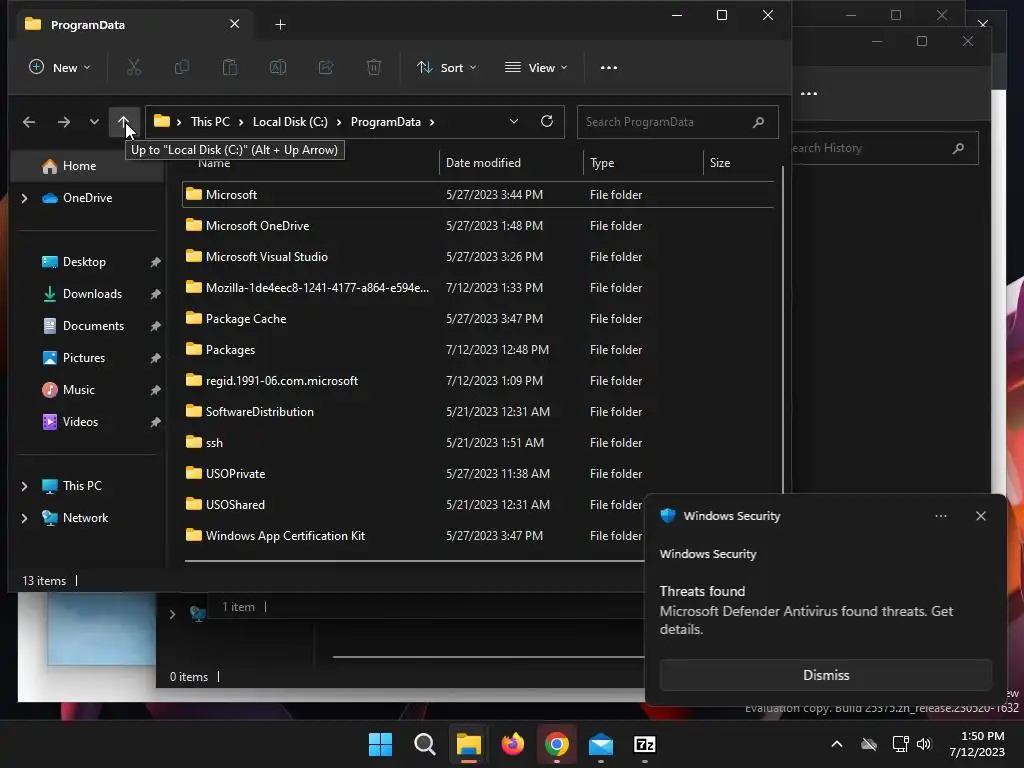Click Local Disk (C:) breadcrumb segment

click(x=290, y=122)
